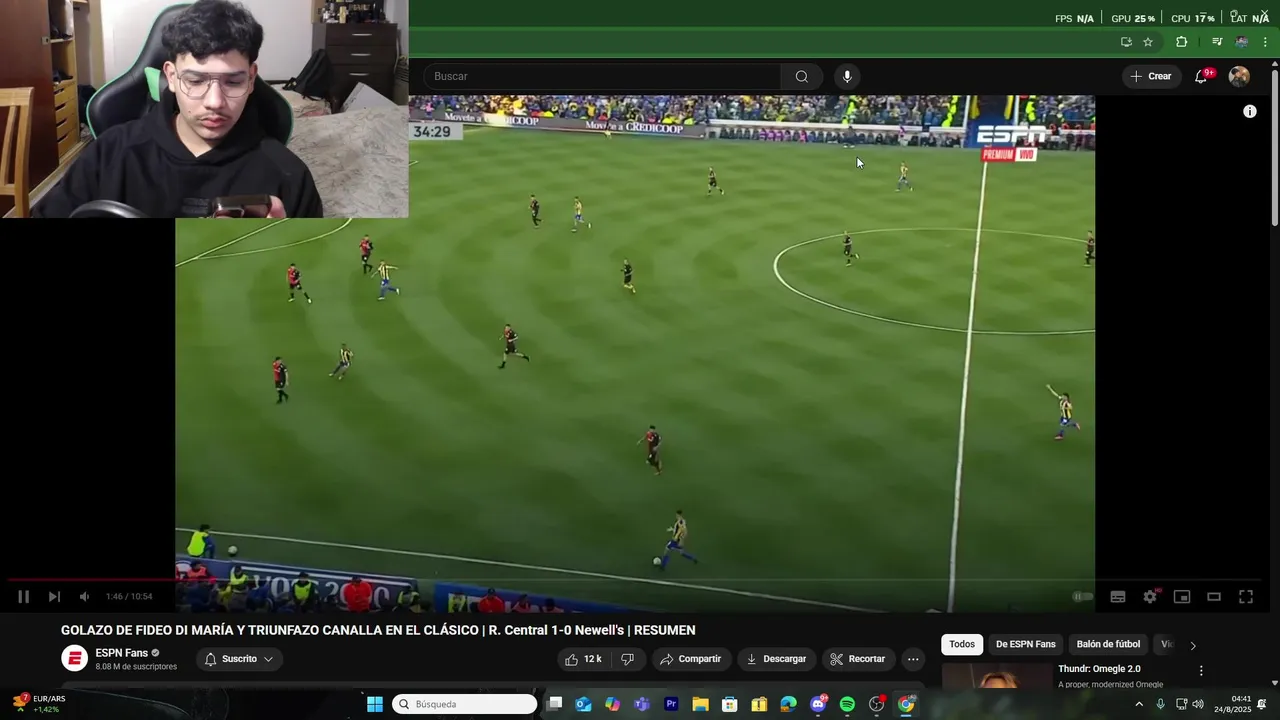Screen dimensions: 1280x720
Task: Open Copilot from the taskbar
Action: coord(613,704)
